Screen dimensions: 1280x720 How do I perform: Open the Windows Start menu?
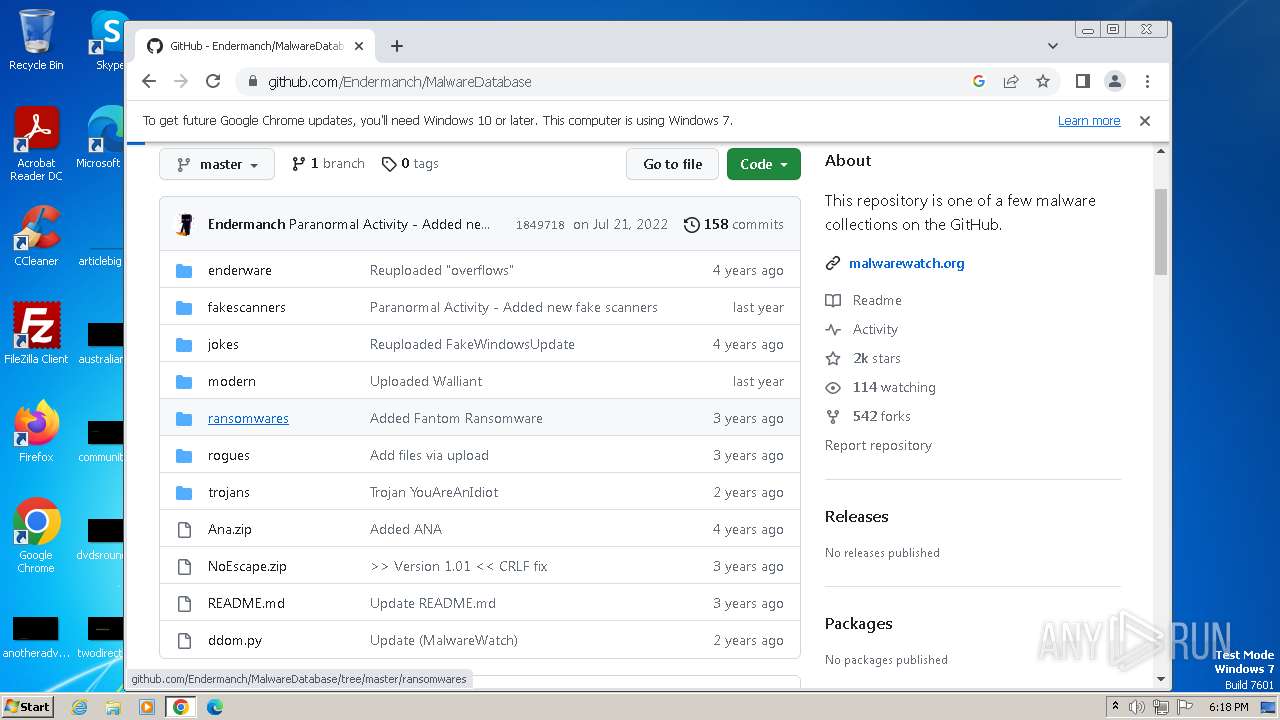coord(28,707)
